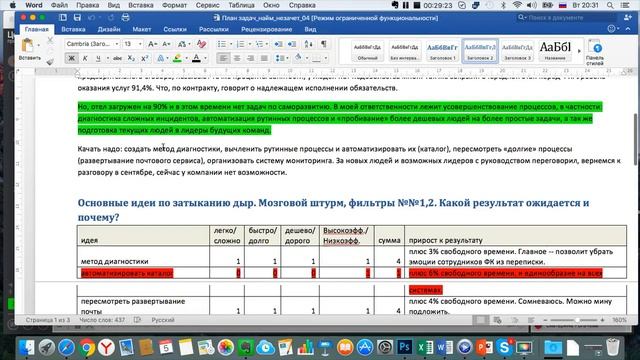This screenshot has height=360, width=640.
Task: Click the Print icon in title bar
Action: (x=125, y=18)
